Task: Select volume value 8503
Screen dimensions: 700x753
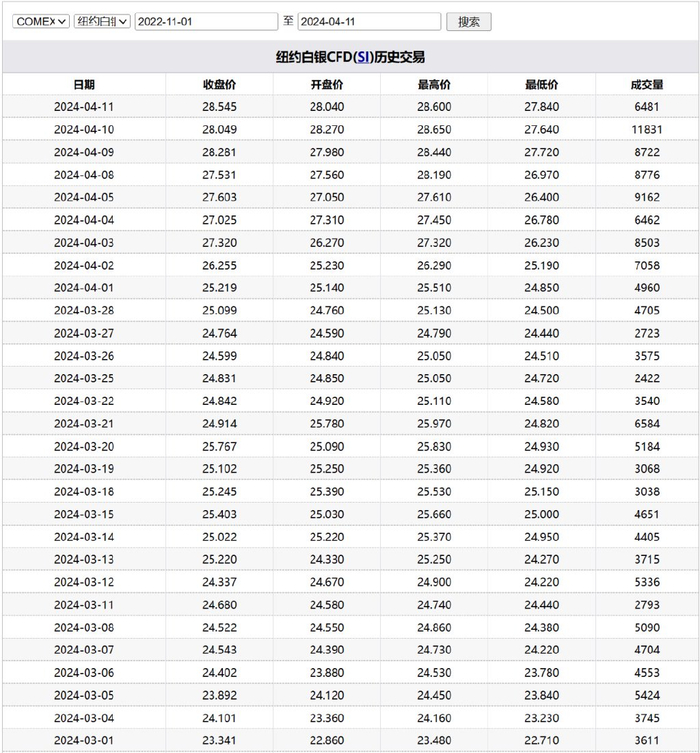Action: [647, 243]
